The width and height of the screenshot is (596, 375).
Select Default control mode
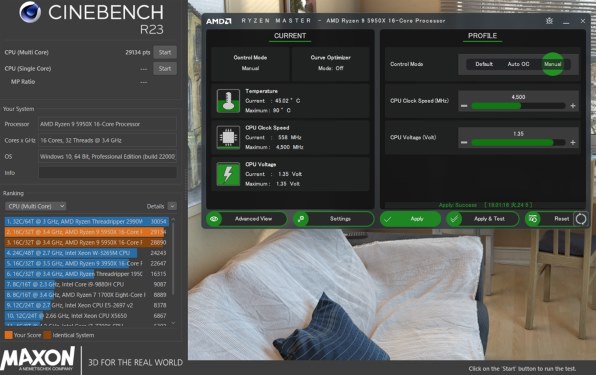(484, 64)
